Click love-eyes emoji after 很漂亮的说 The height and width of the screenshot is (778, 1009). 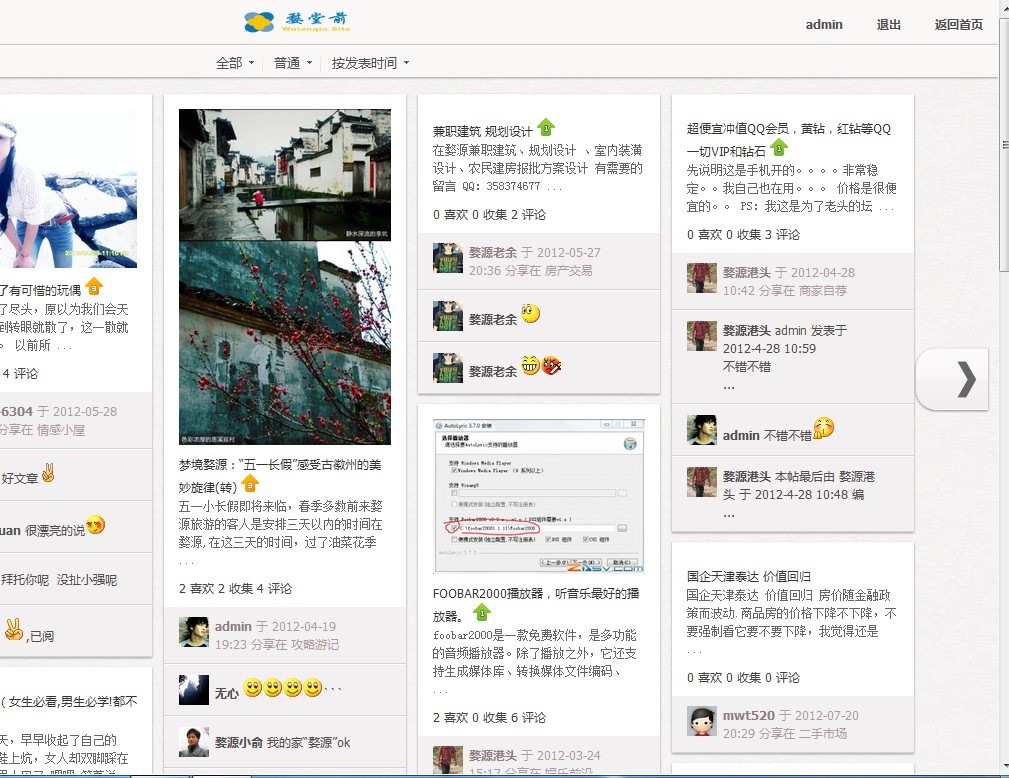(95, 525)
